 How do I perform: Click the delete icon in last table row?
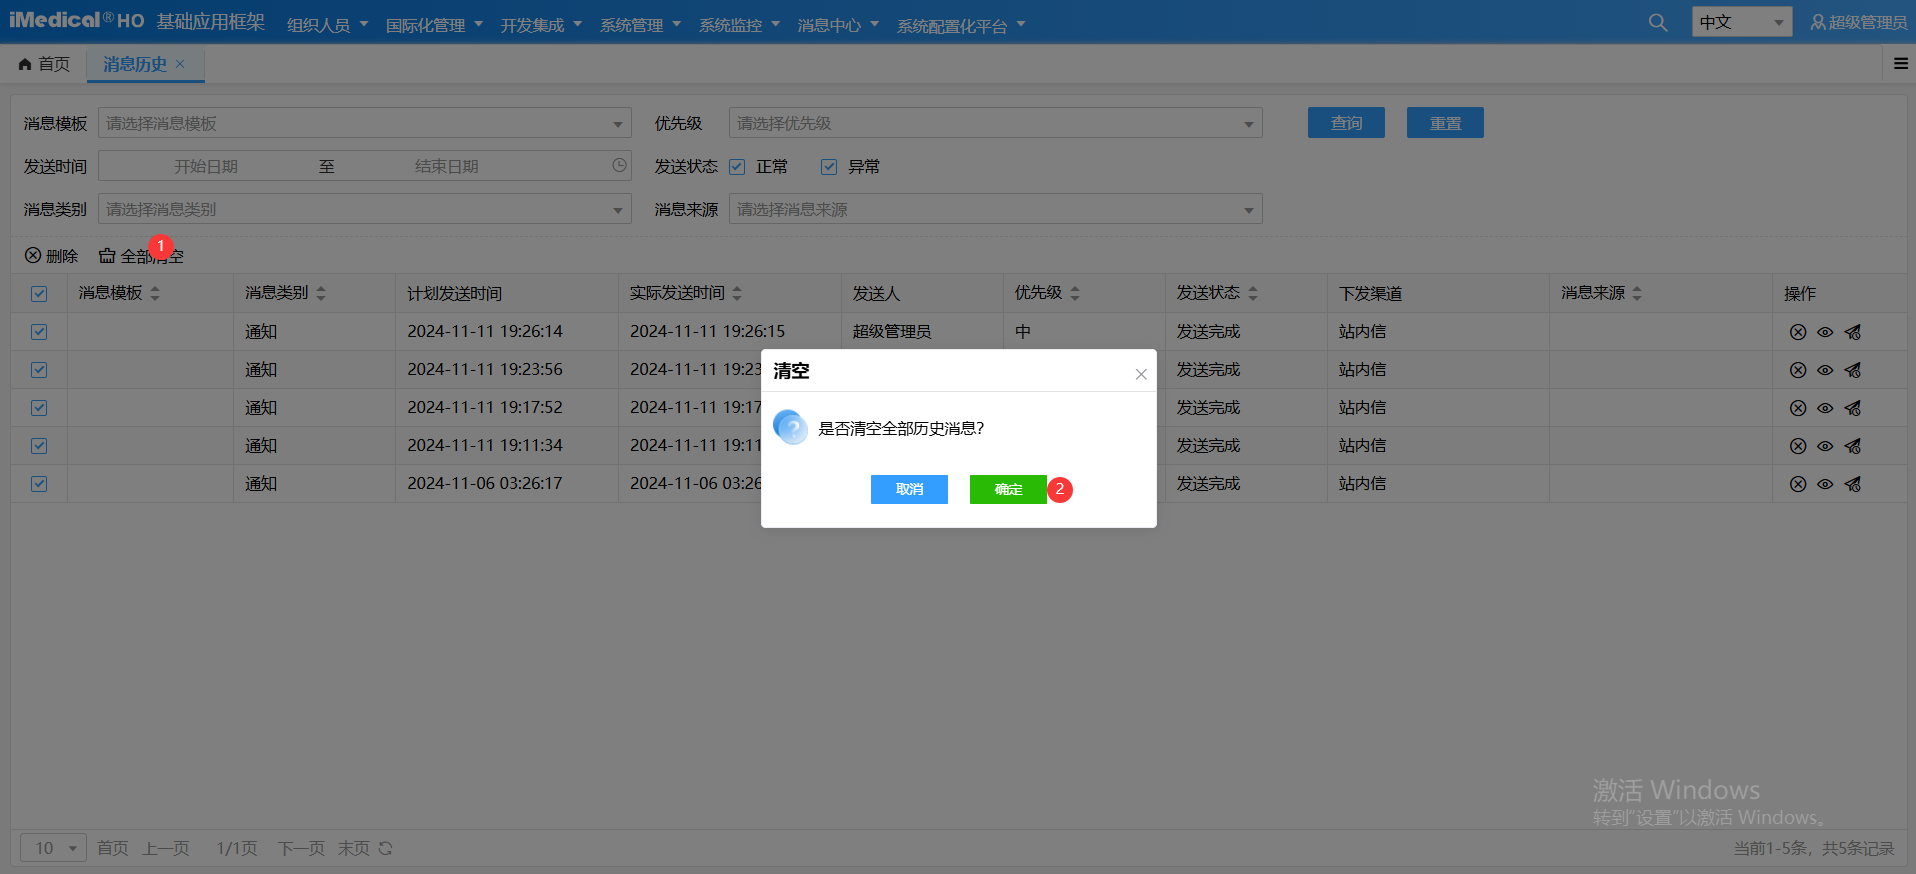1797,484
